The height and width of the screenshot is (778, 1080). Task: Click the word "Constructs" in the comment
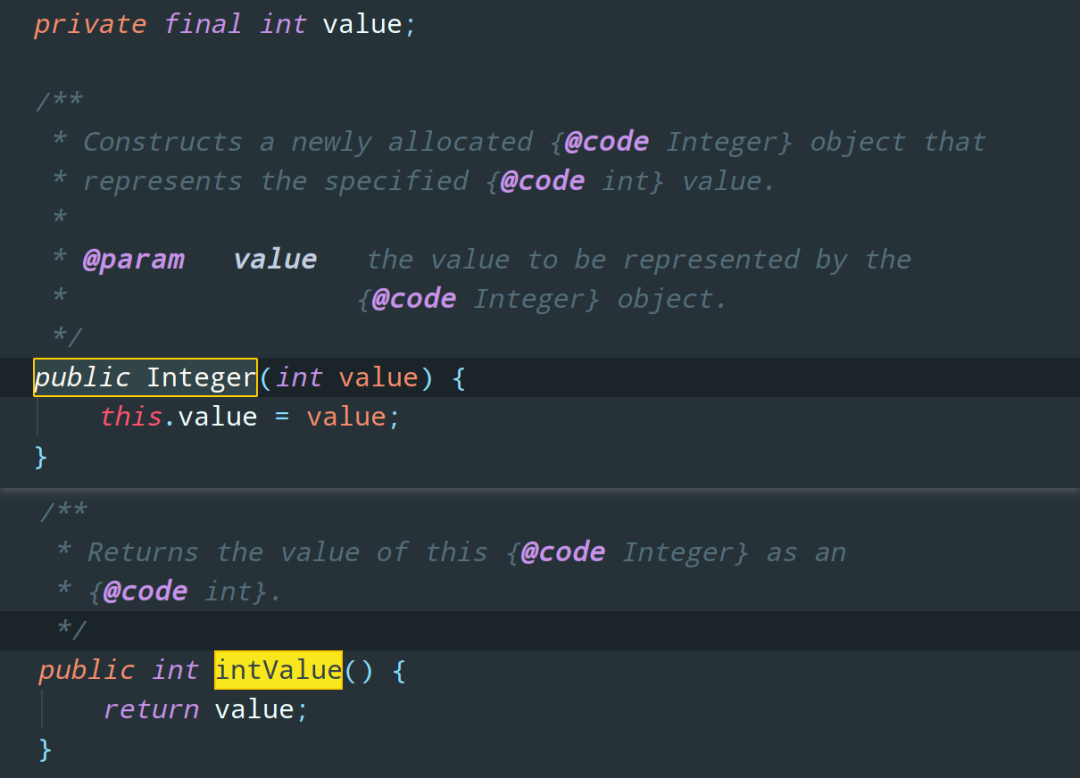click(x=162, y=142)
